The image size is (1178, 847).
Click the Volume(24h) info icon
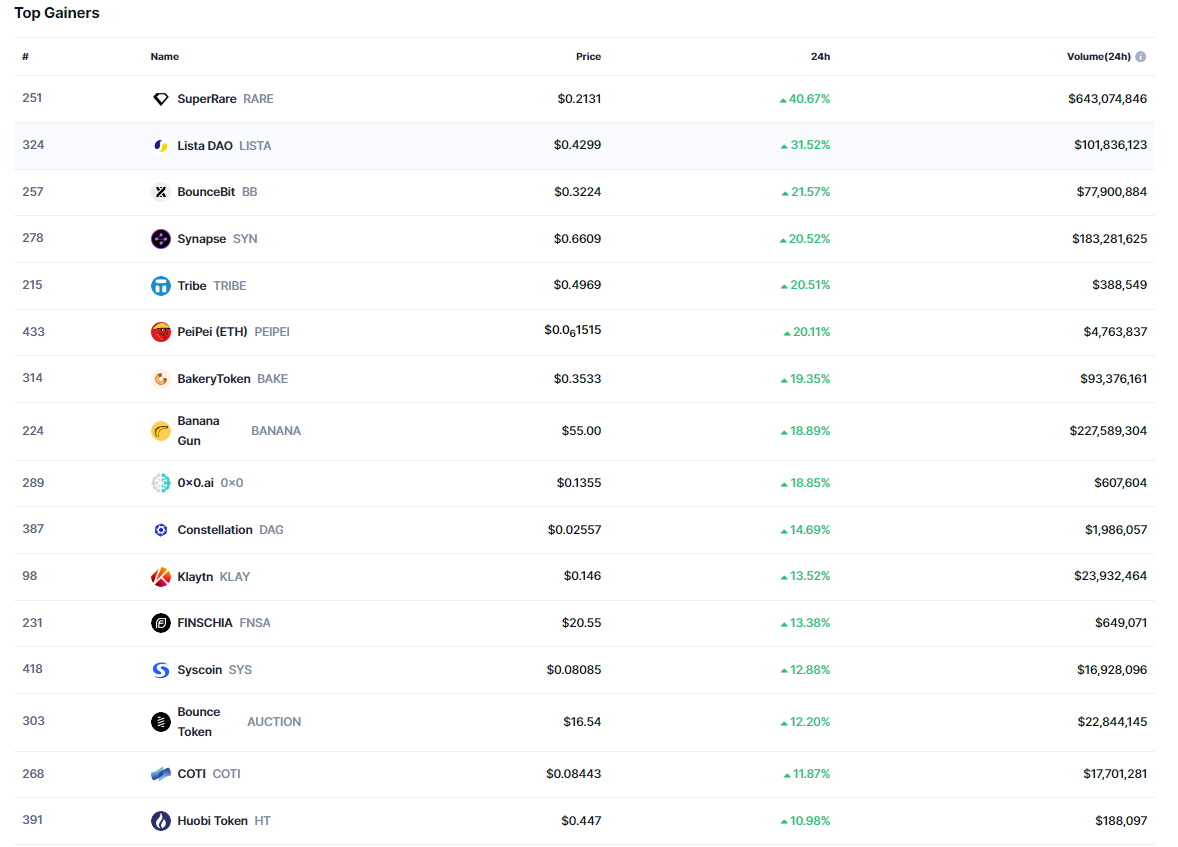[x=1141, y=57]
